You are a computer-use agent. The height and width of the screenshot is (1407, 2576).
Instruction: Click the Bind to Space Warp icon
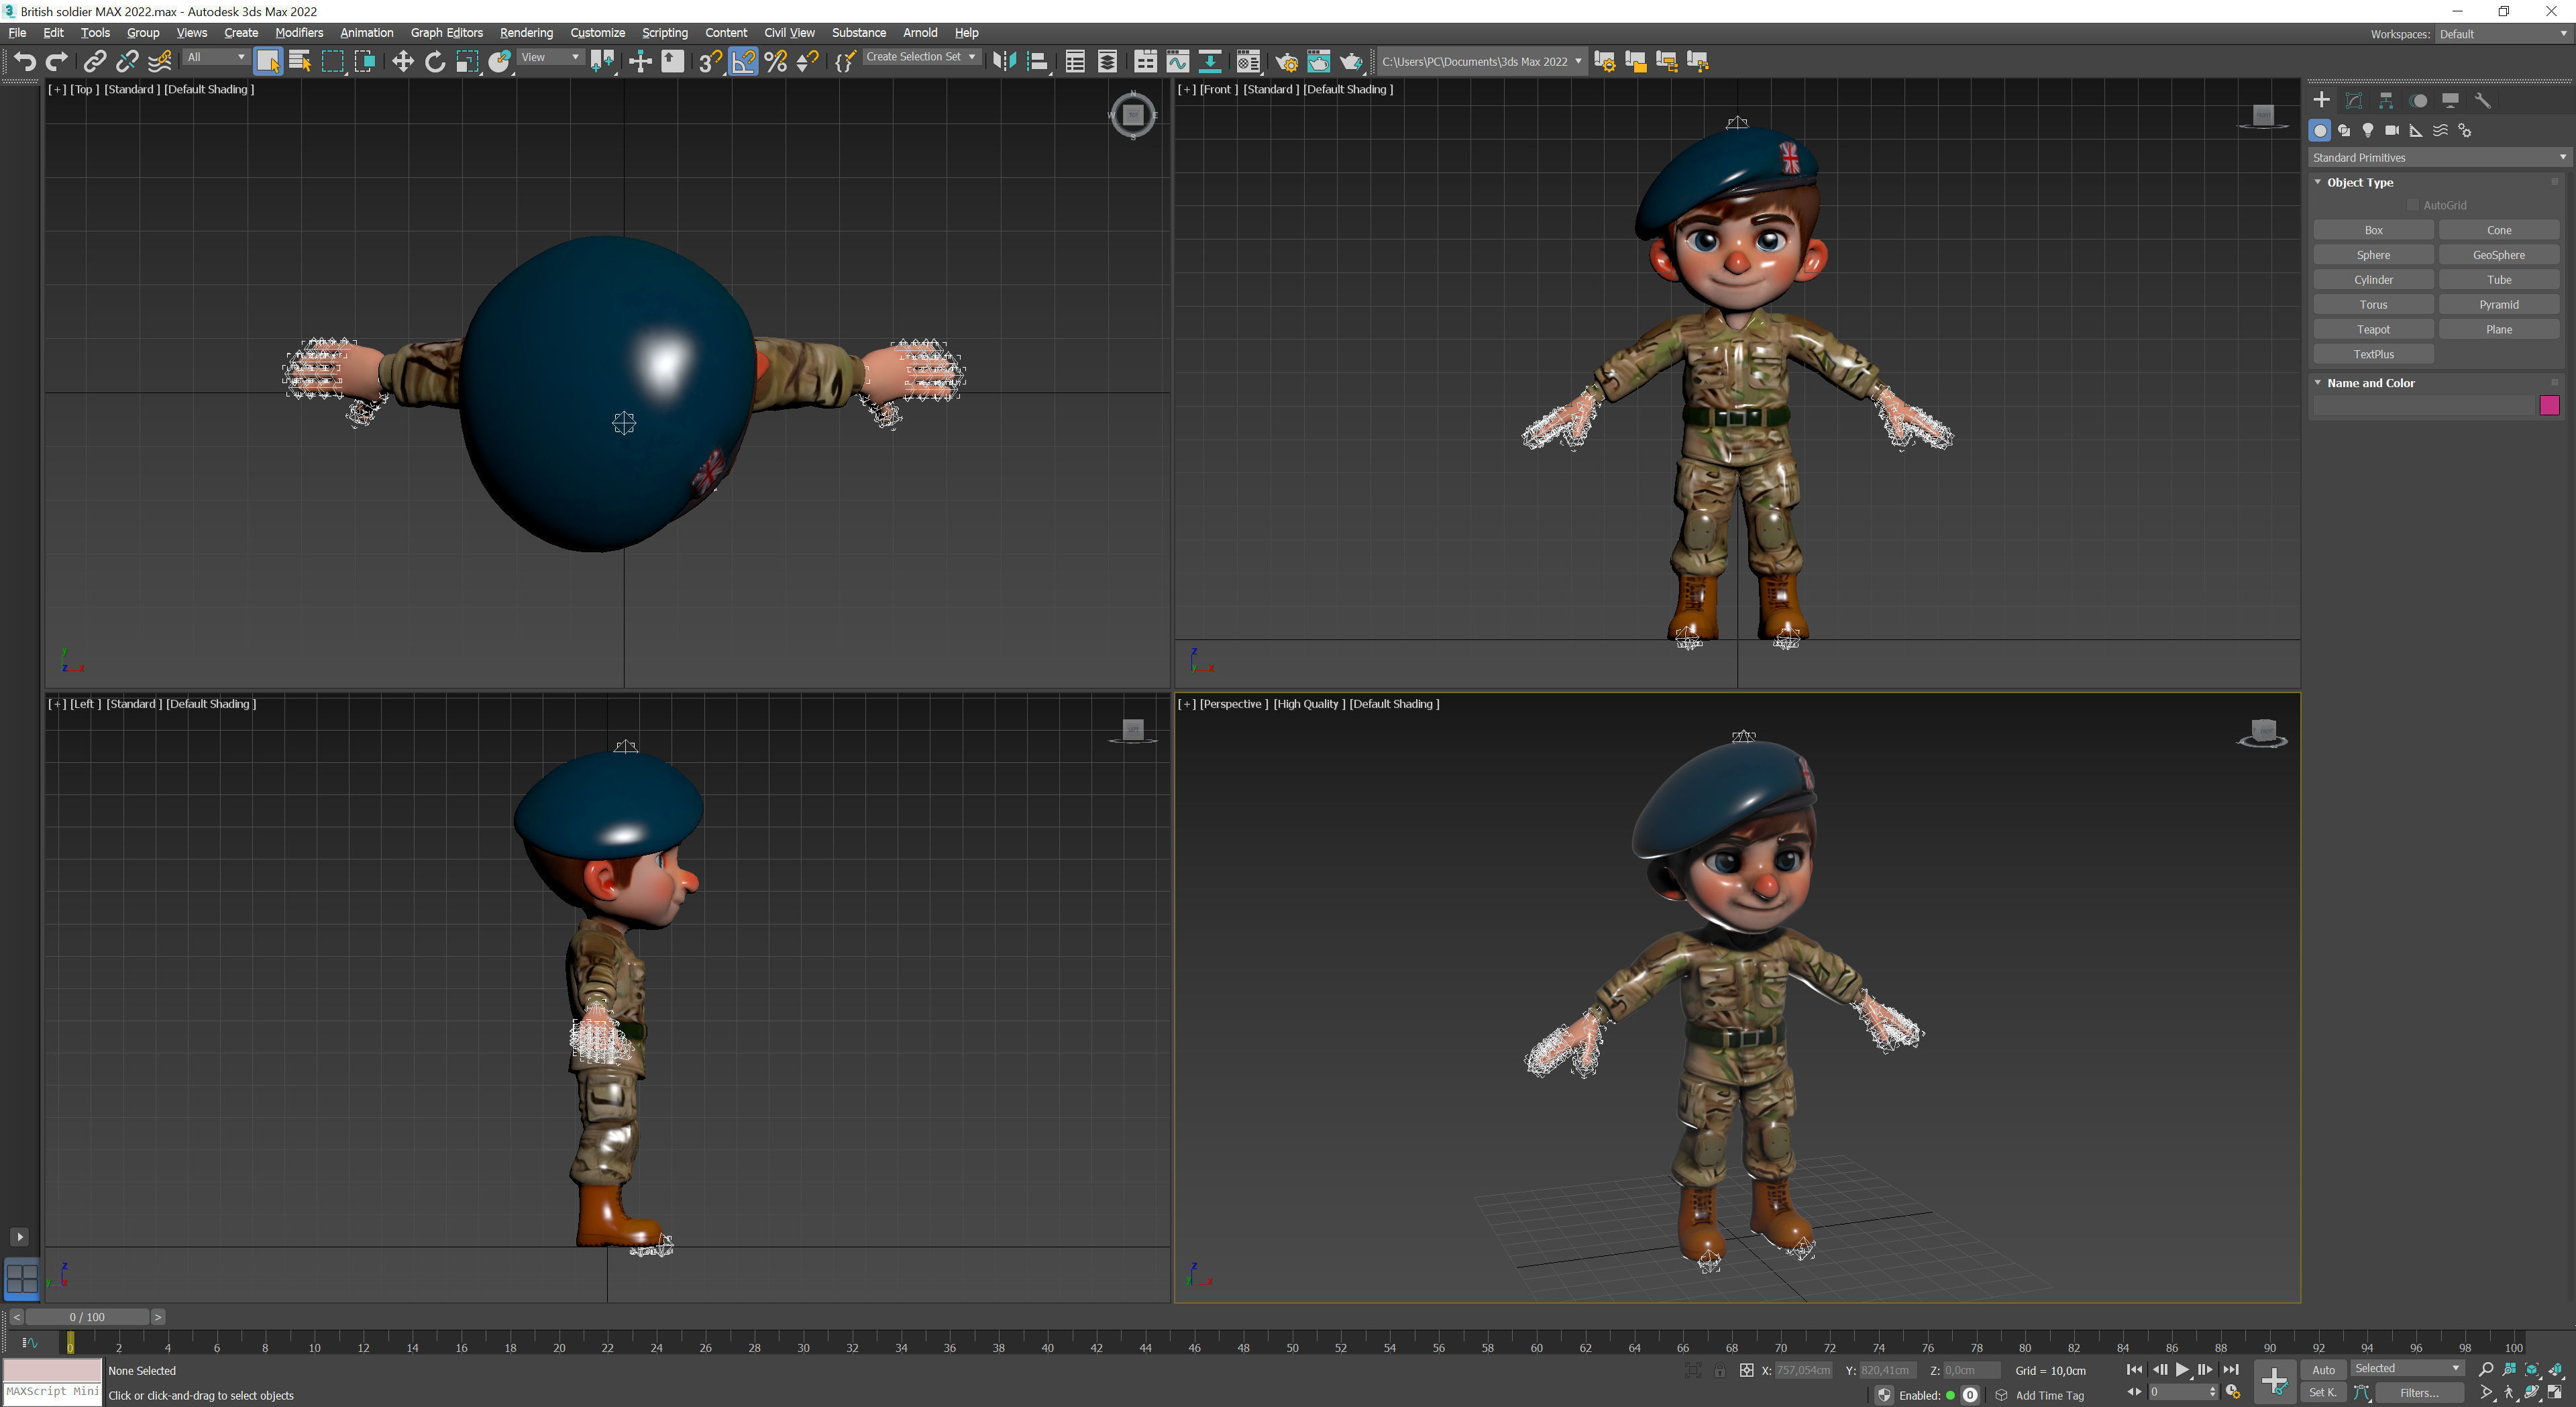(160, 62)
